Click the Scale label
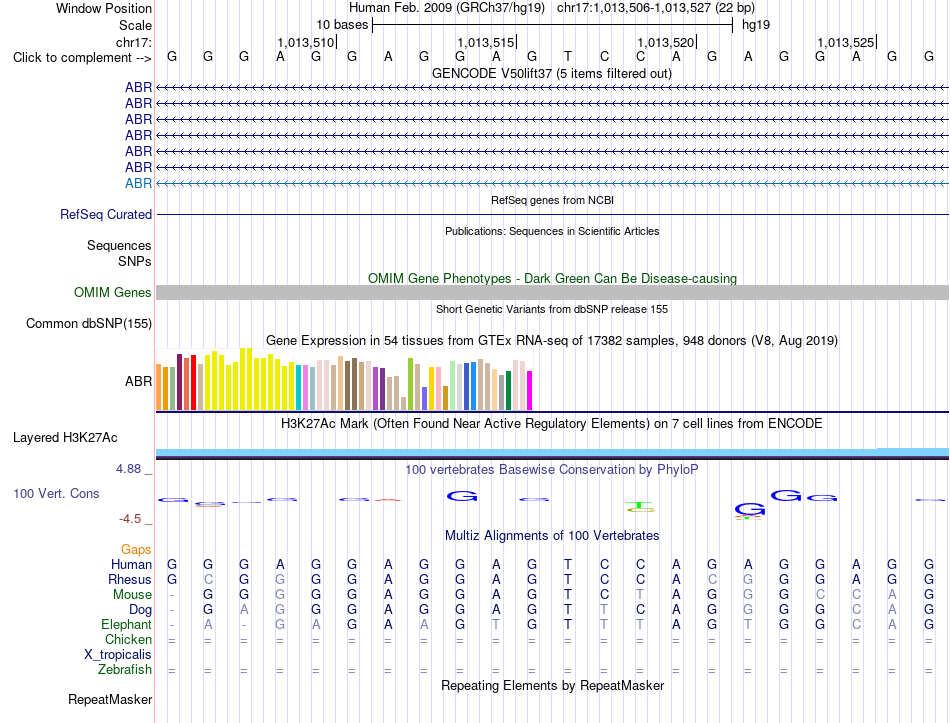The image size is (950, 723). (136, 25)
